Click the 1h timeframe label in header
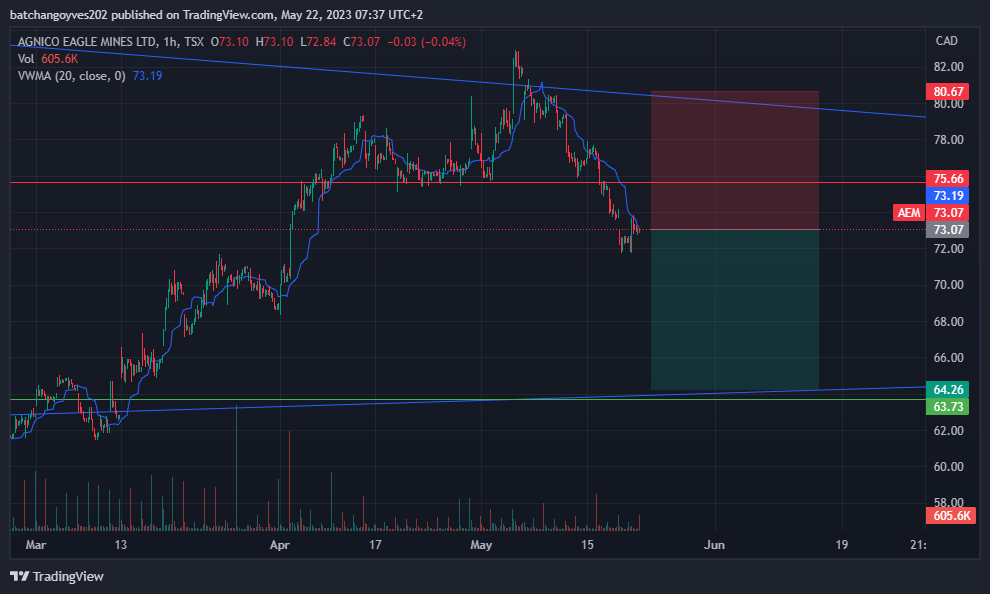 click(x=169, y=42)
